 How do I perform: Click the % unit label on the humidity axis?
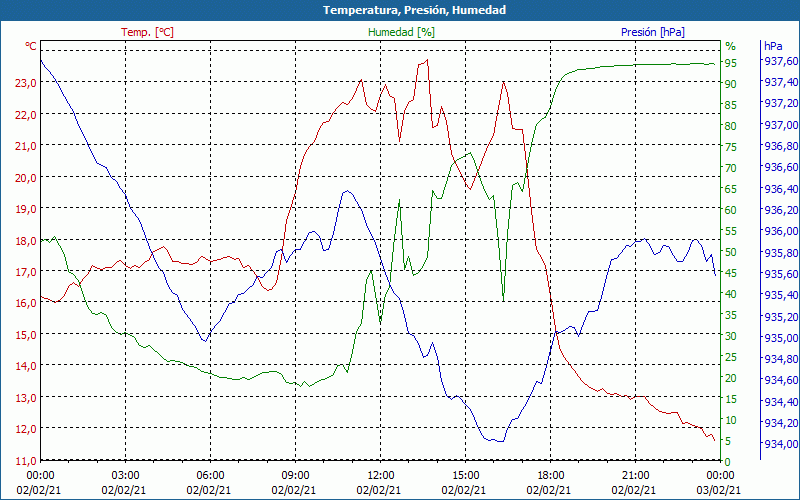click(x=731, y=46)
